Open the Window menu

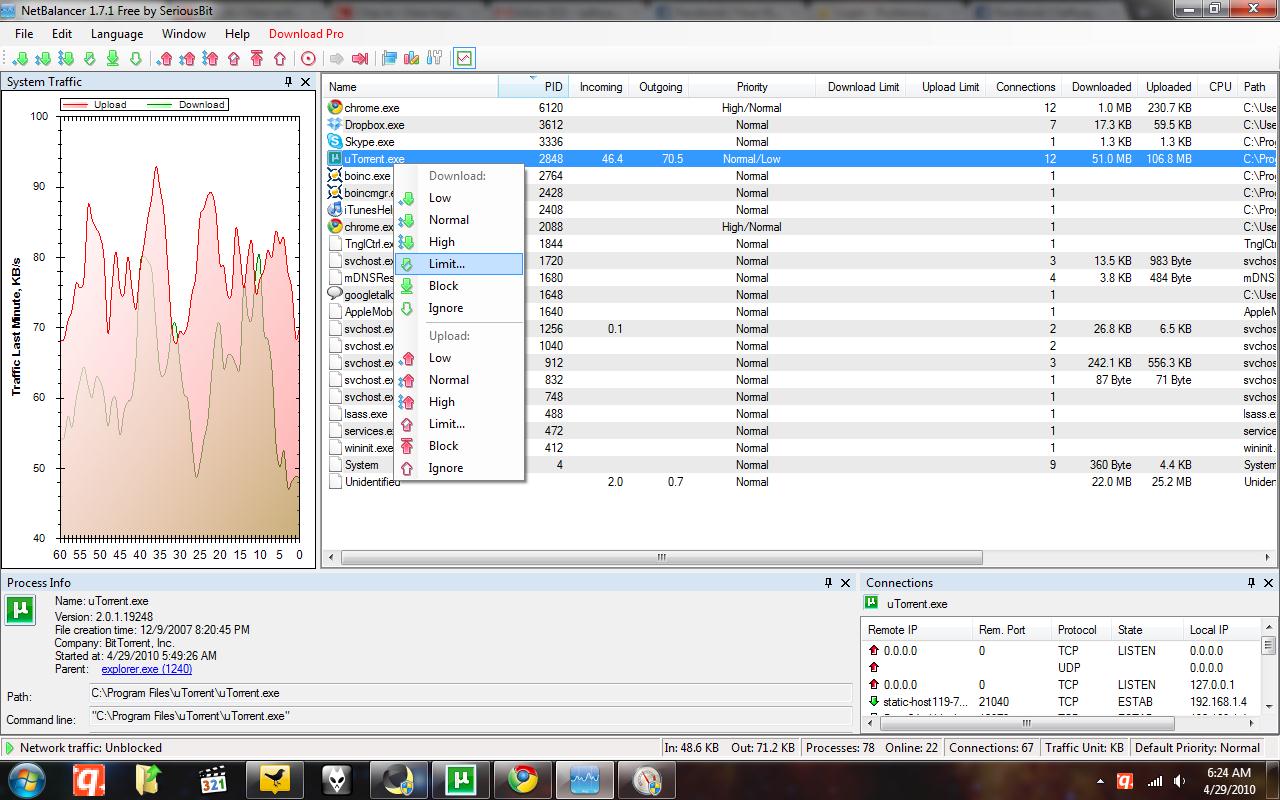(184, 34)
